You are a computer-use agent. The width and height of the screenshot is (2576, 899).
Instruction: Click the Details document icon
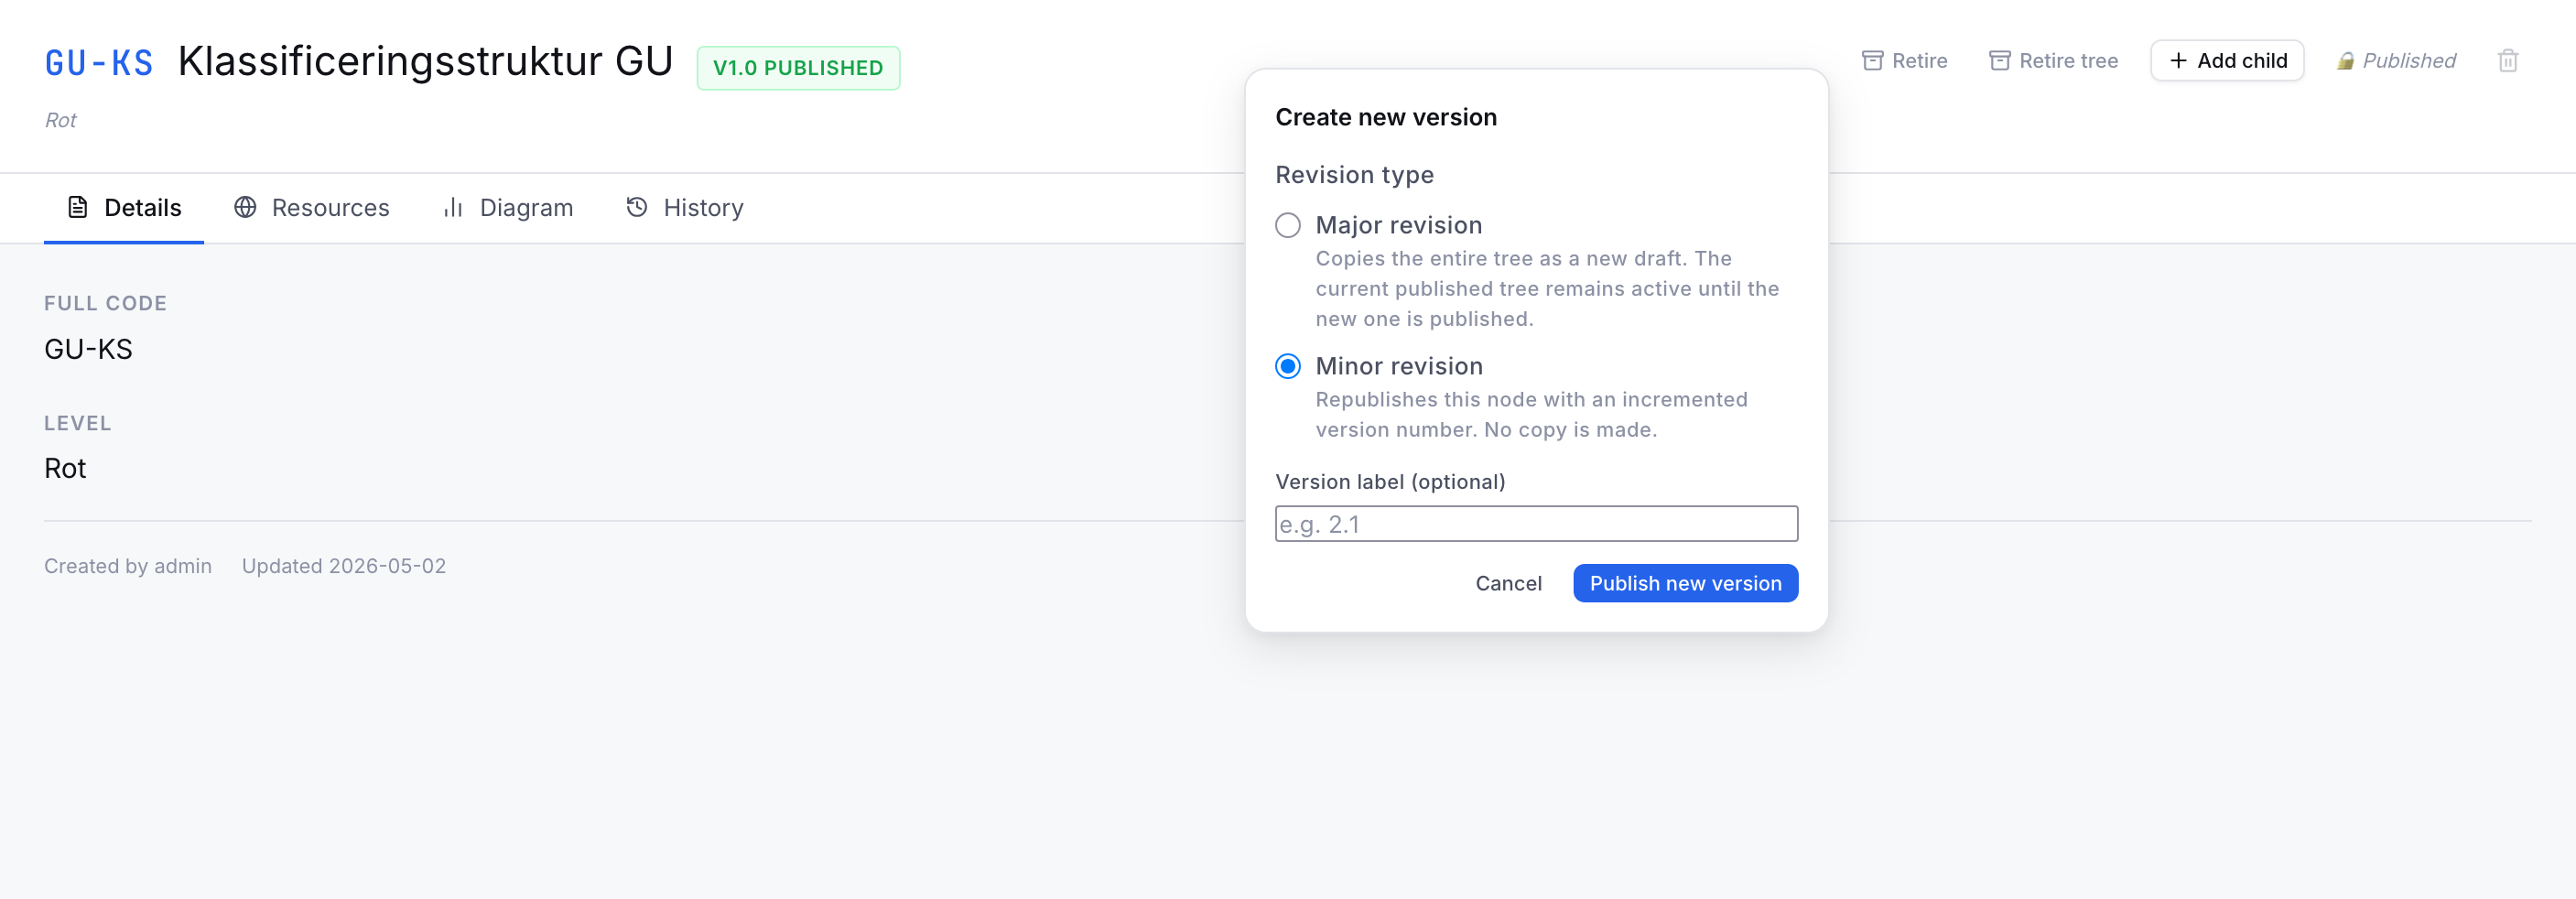[x=77, y=207]
